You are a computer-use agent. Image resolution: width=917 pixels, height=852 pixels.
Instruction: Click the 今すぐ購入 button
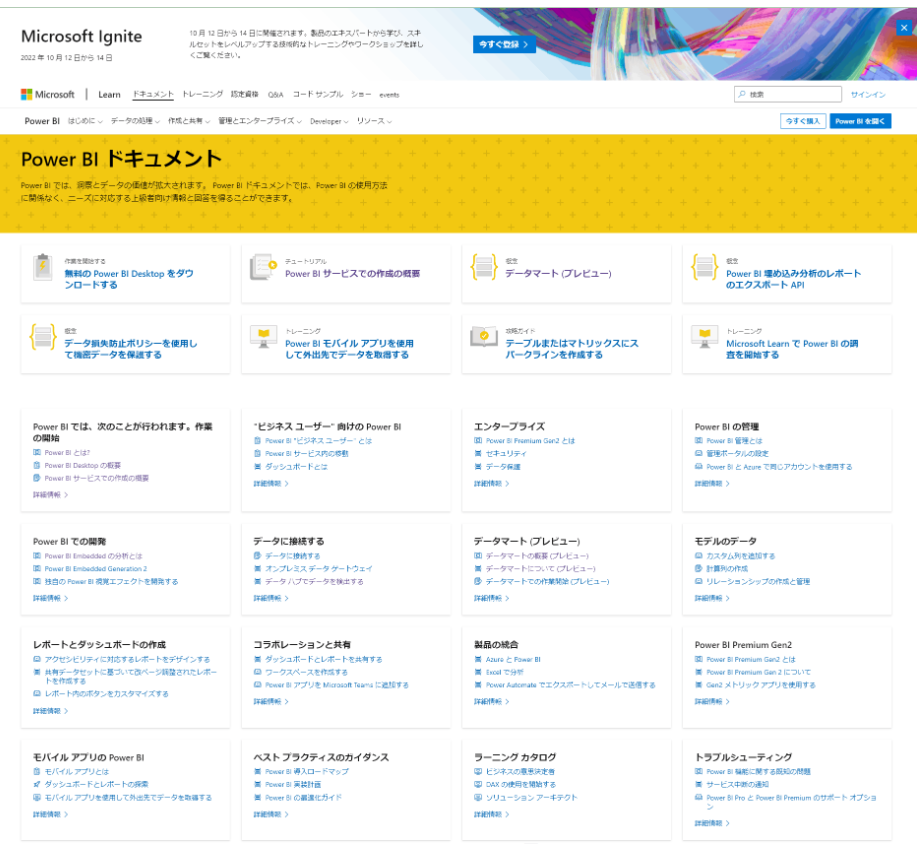[x=803, y=121]
